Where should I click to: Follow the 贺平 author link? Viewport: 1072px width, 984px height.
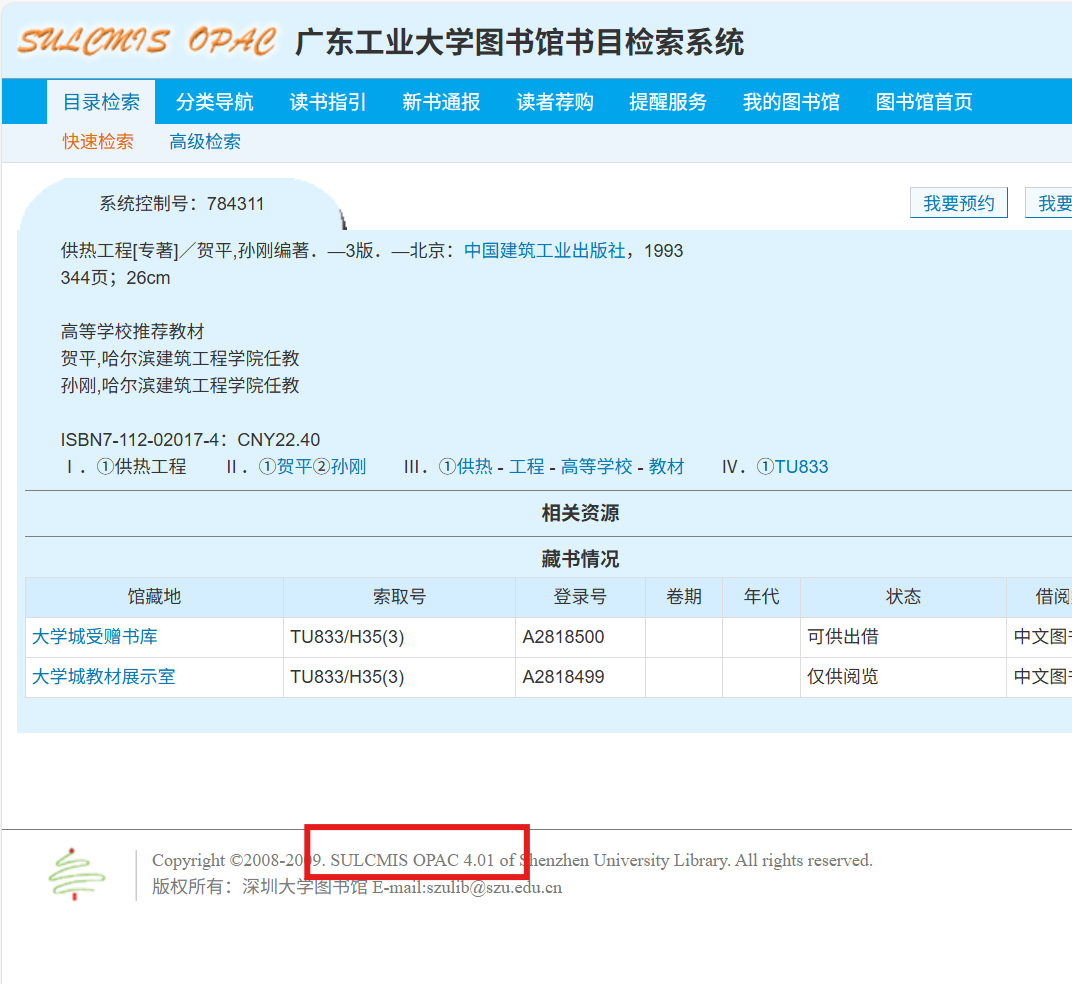(294, 467)
